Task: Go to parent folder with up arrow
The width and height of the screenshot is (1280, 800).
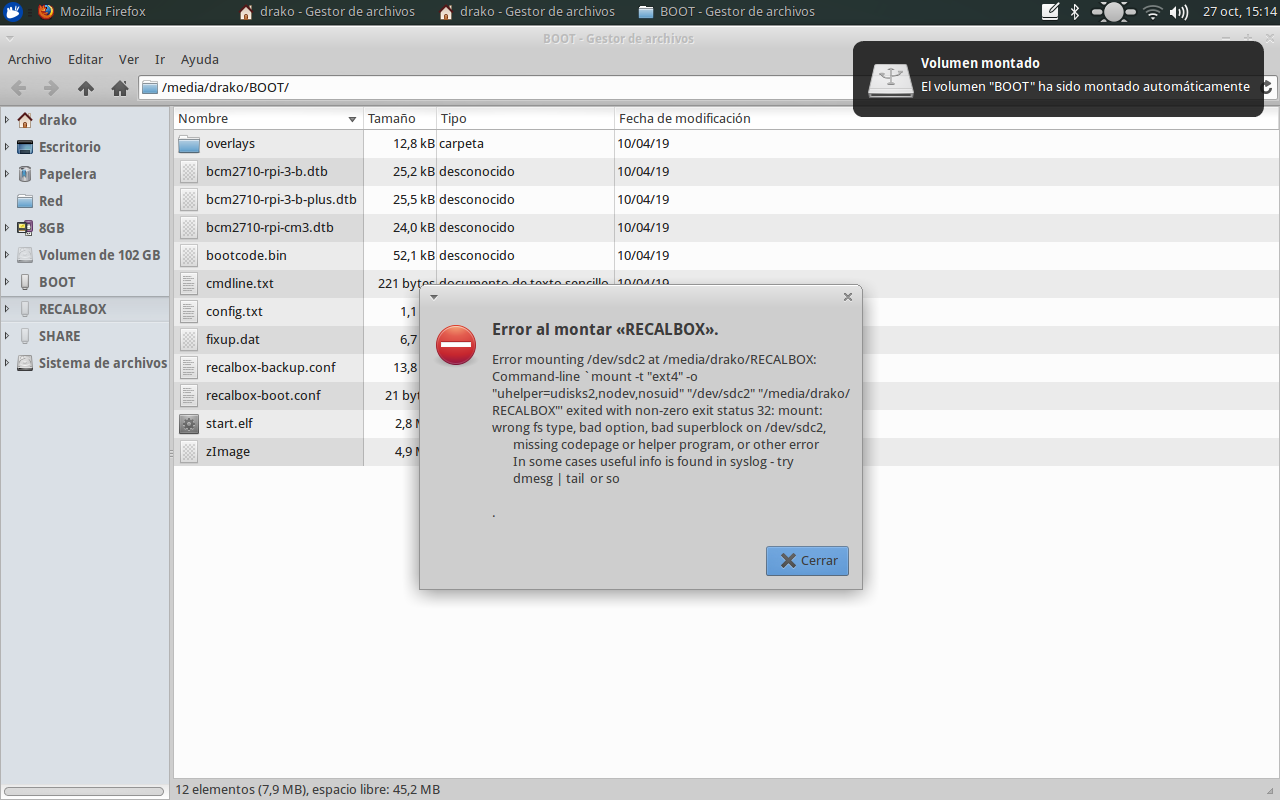Action: click(x=86, y=88)
